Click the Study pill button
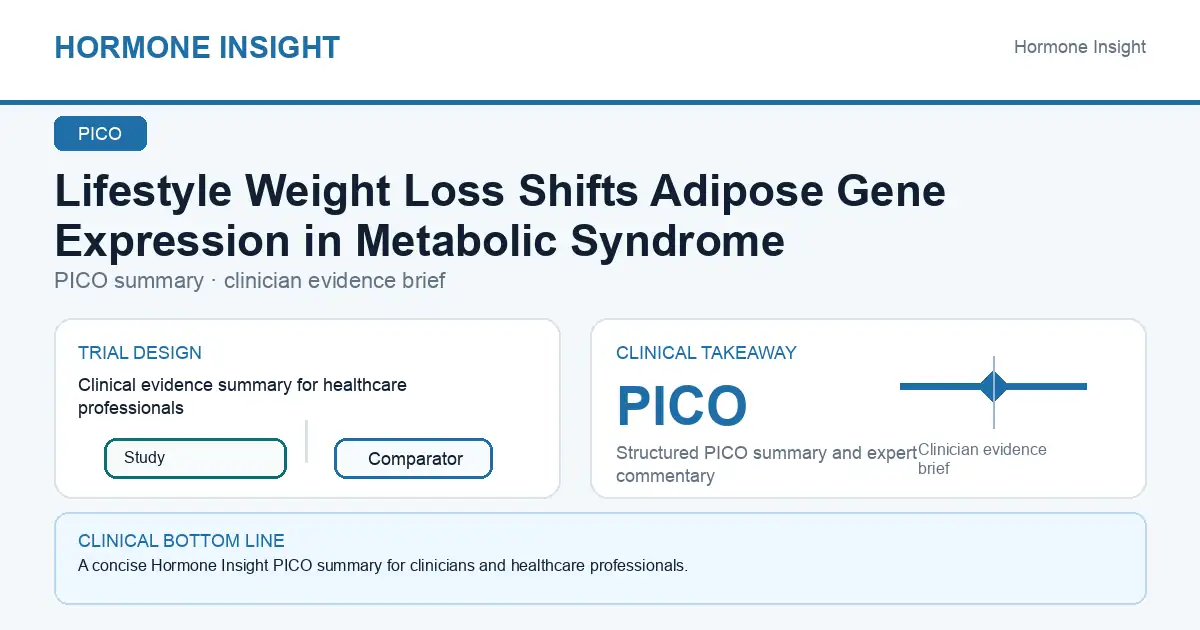Viewport: 1200px width, 630px height. [x=195, y=458]
